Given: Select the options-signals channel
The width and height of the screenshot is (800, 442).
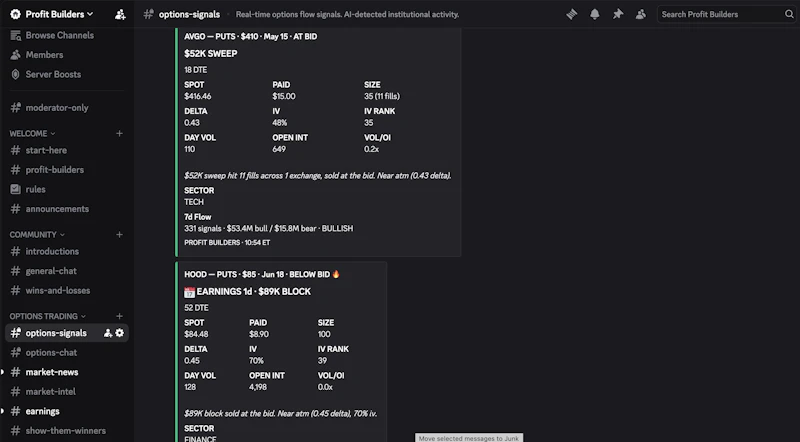Looking at the screenshot, I should pos(56,333).
